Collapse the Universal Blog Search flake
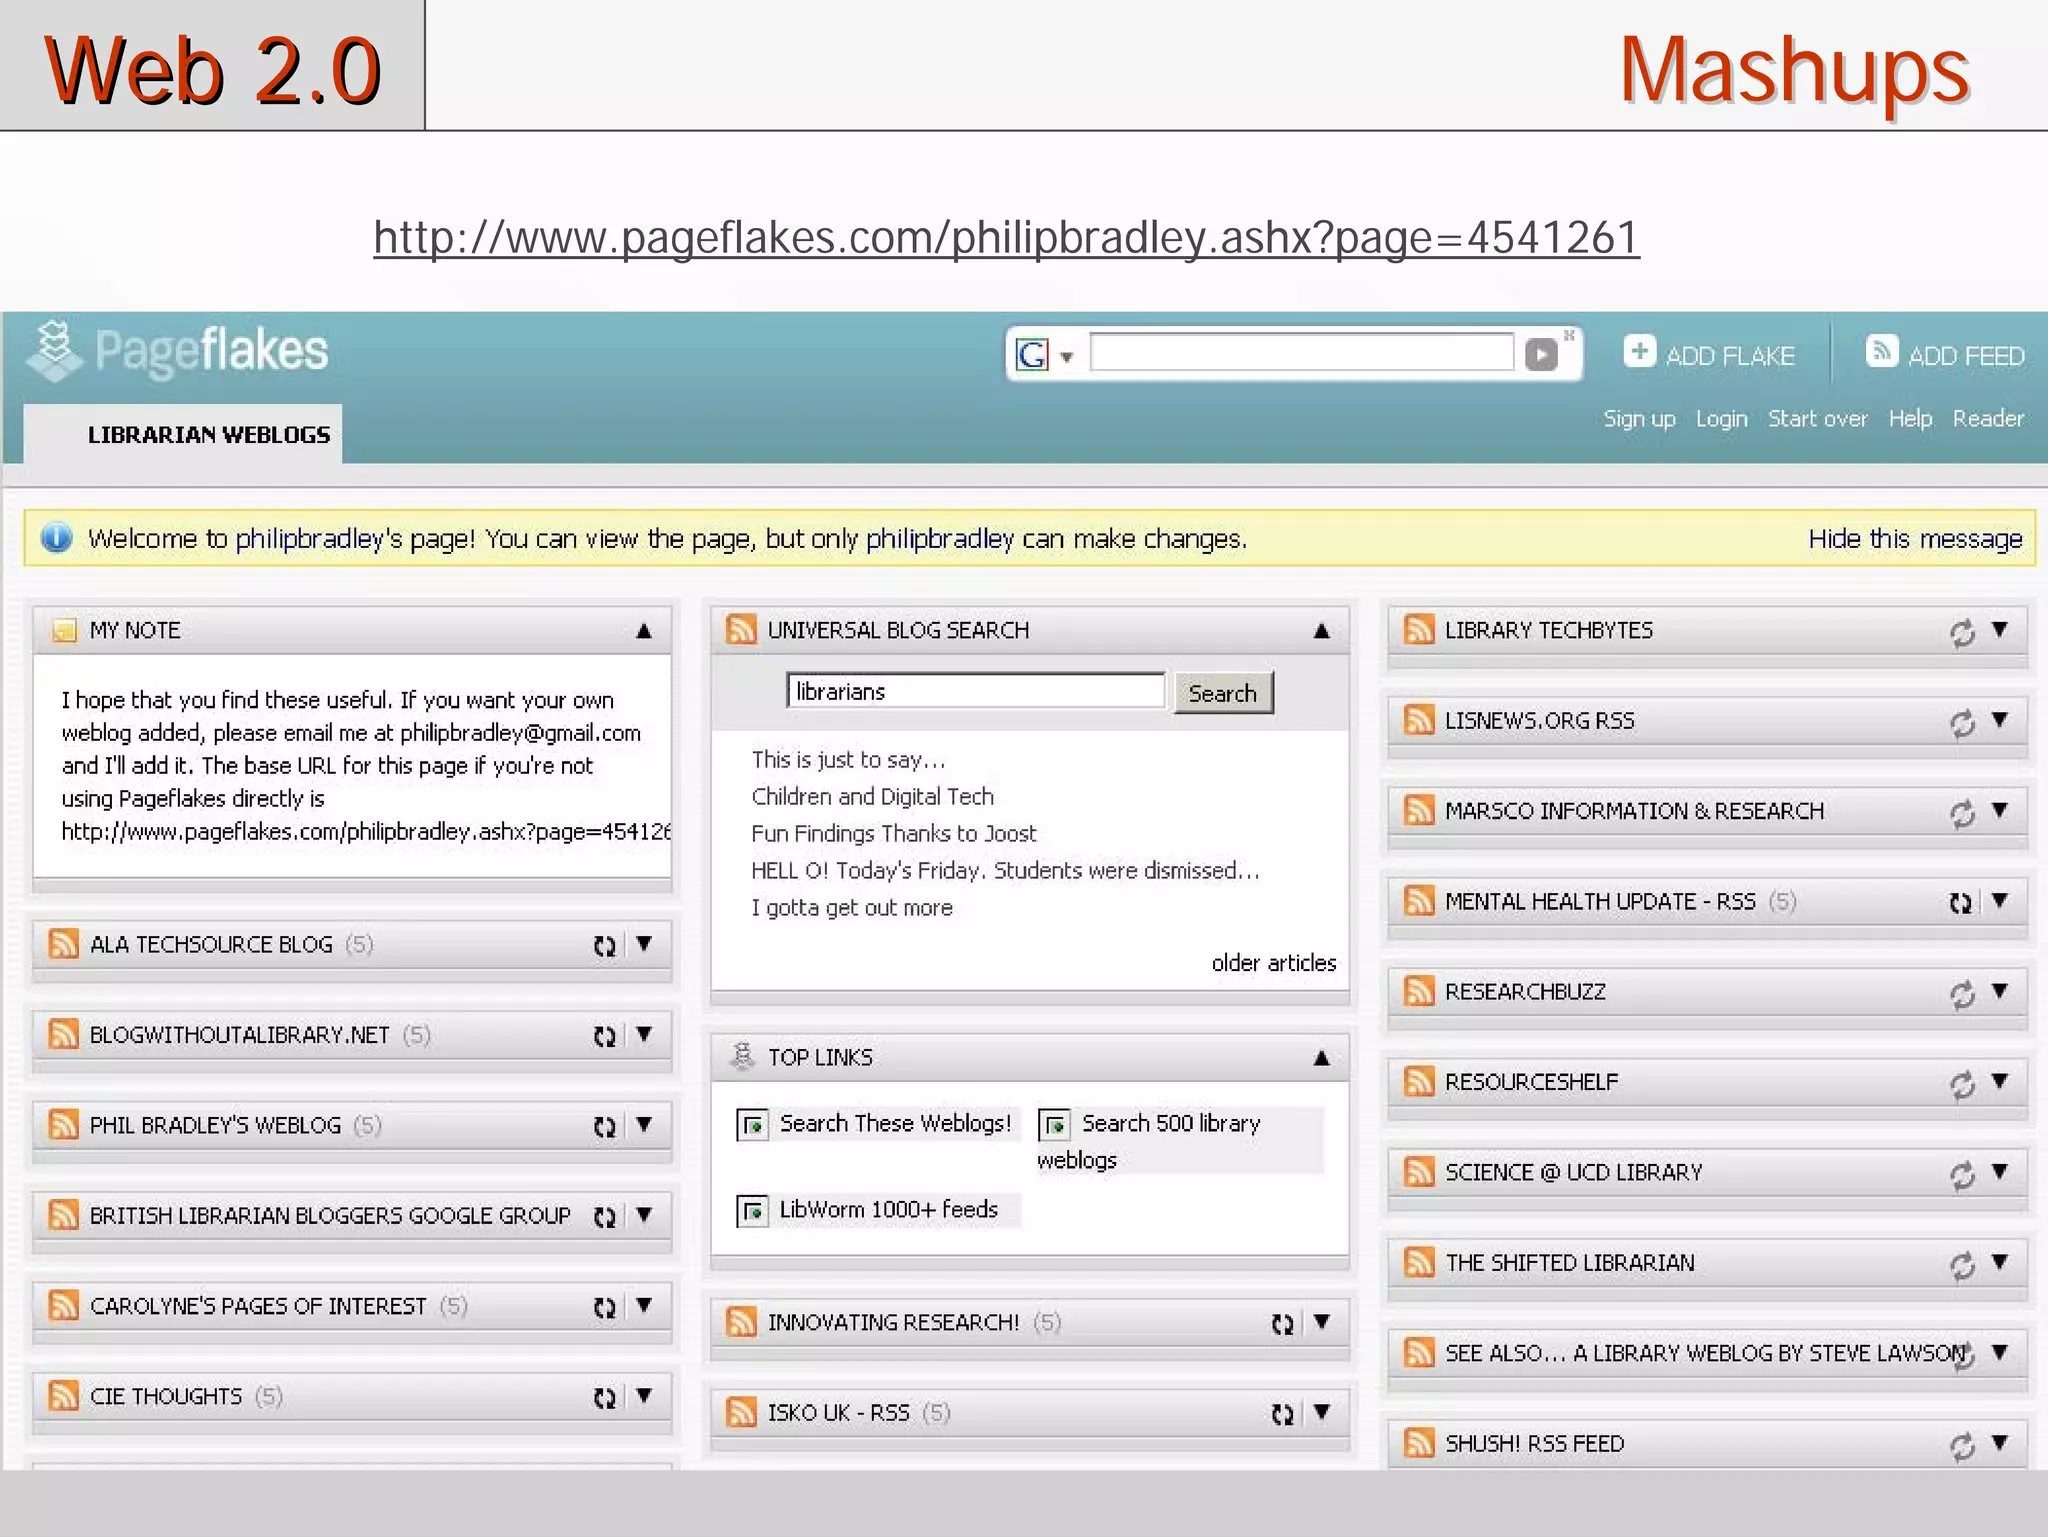 (x=1321, y=631)
